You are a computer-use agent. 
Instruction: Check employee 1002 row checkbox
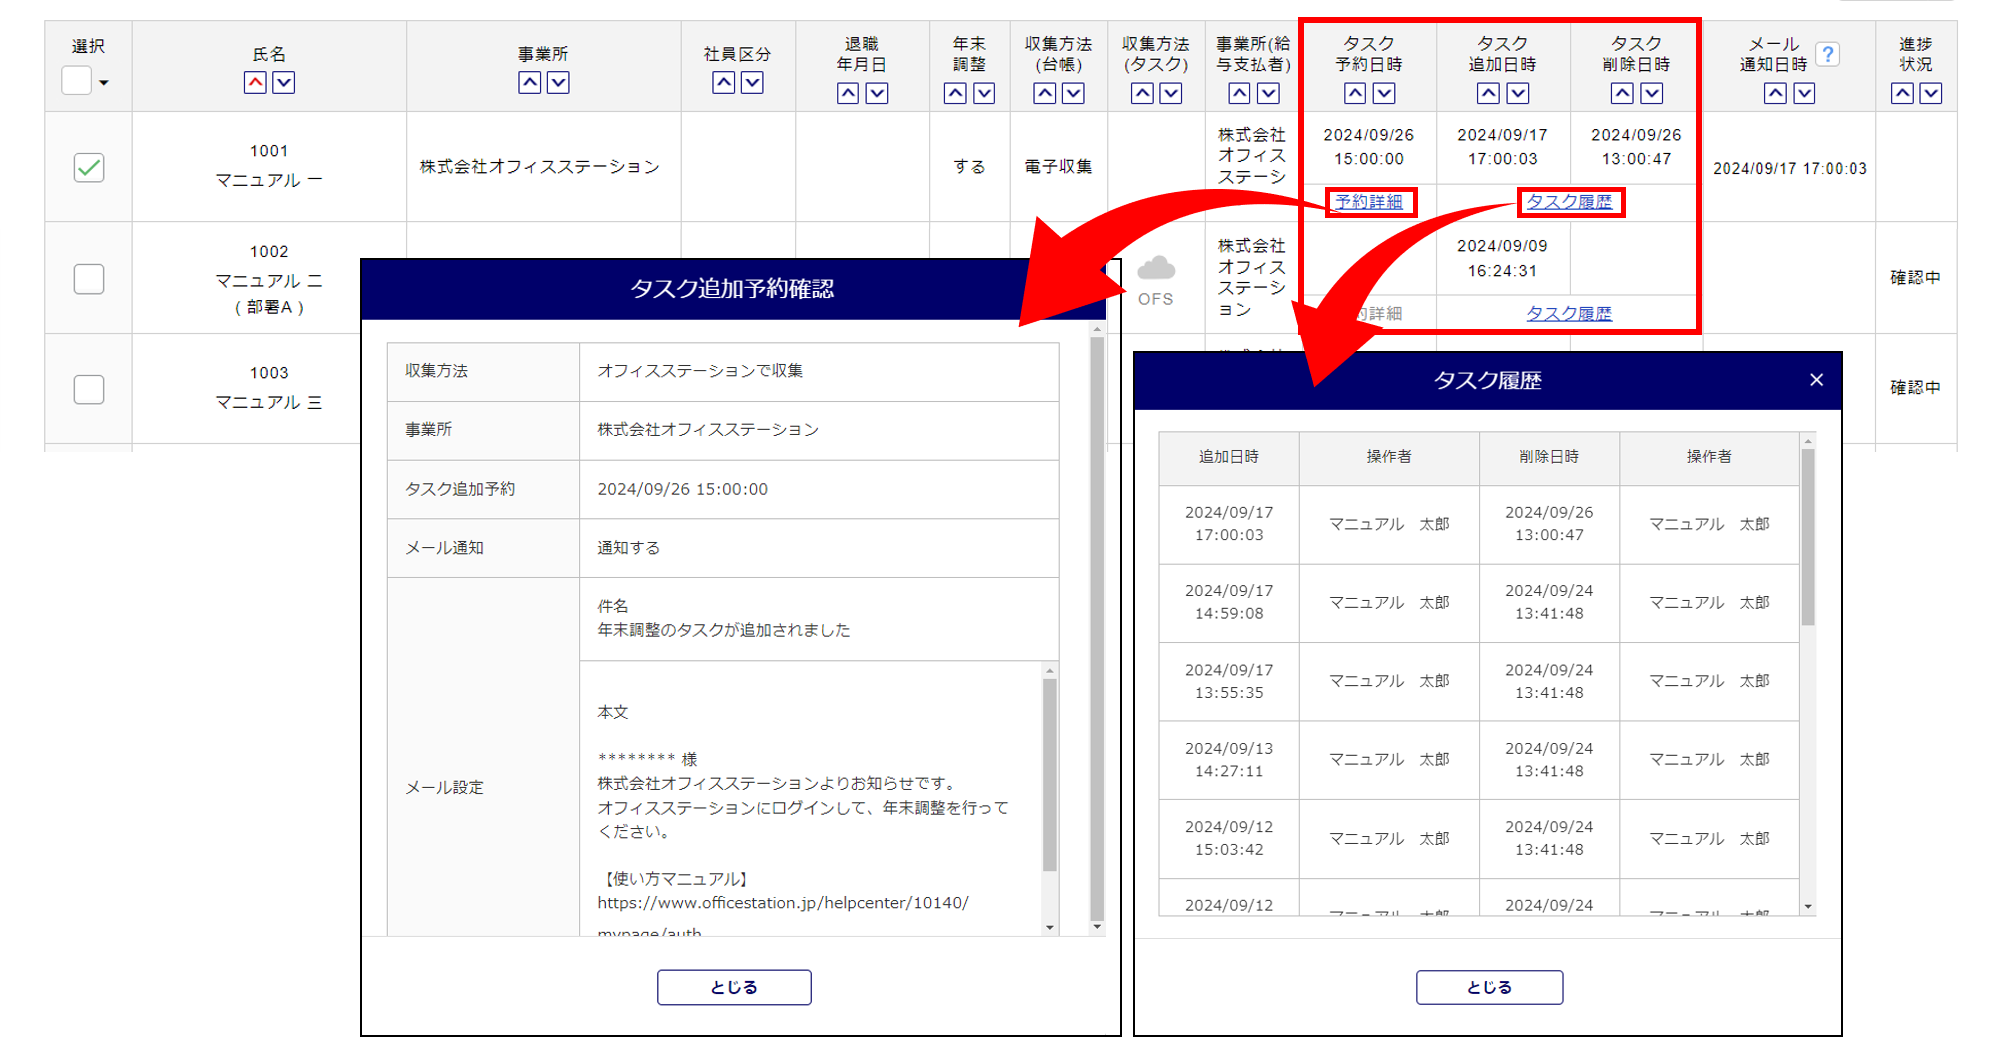pyautogui.click(x=89, y=279)
